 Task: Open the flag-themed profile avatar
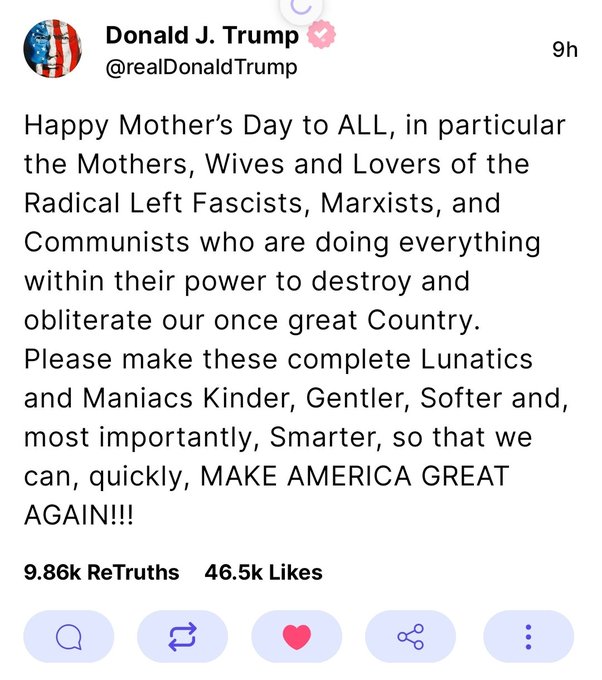pyautogui.click(x=53, y=48)
